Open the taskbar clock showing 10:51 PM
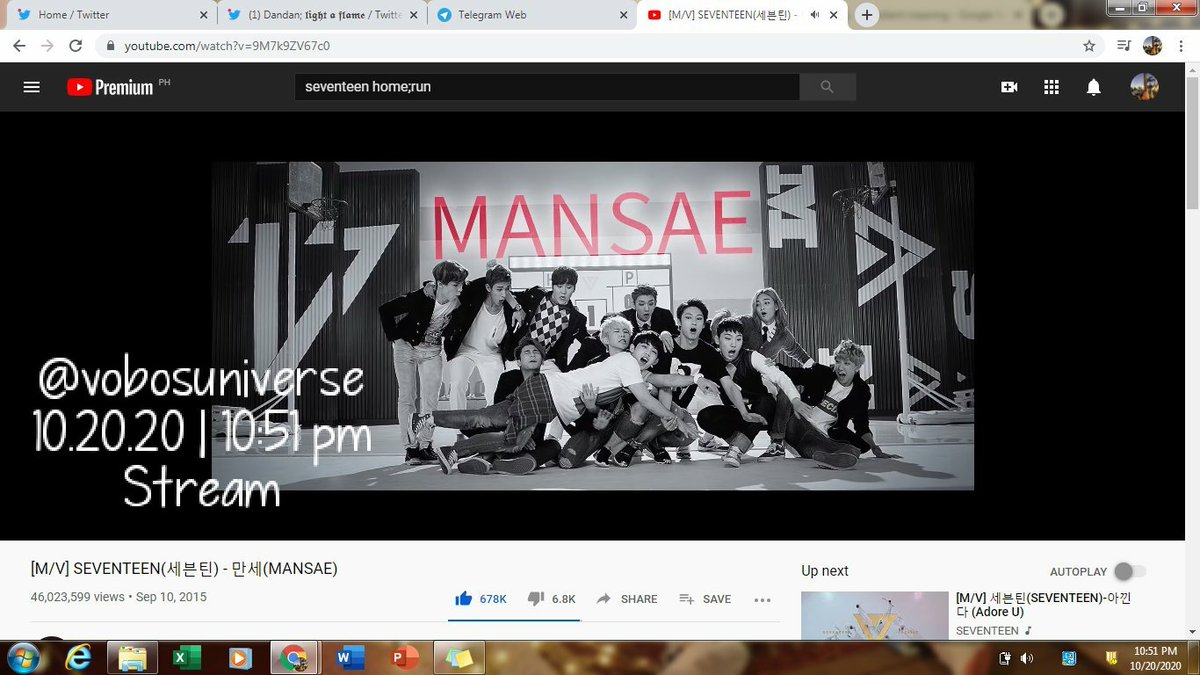 click(x=1156, y=658)
